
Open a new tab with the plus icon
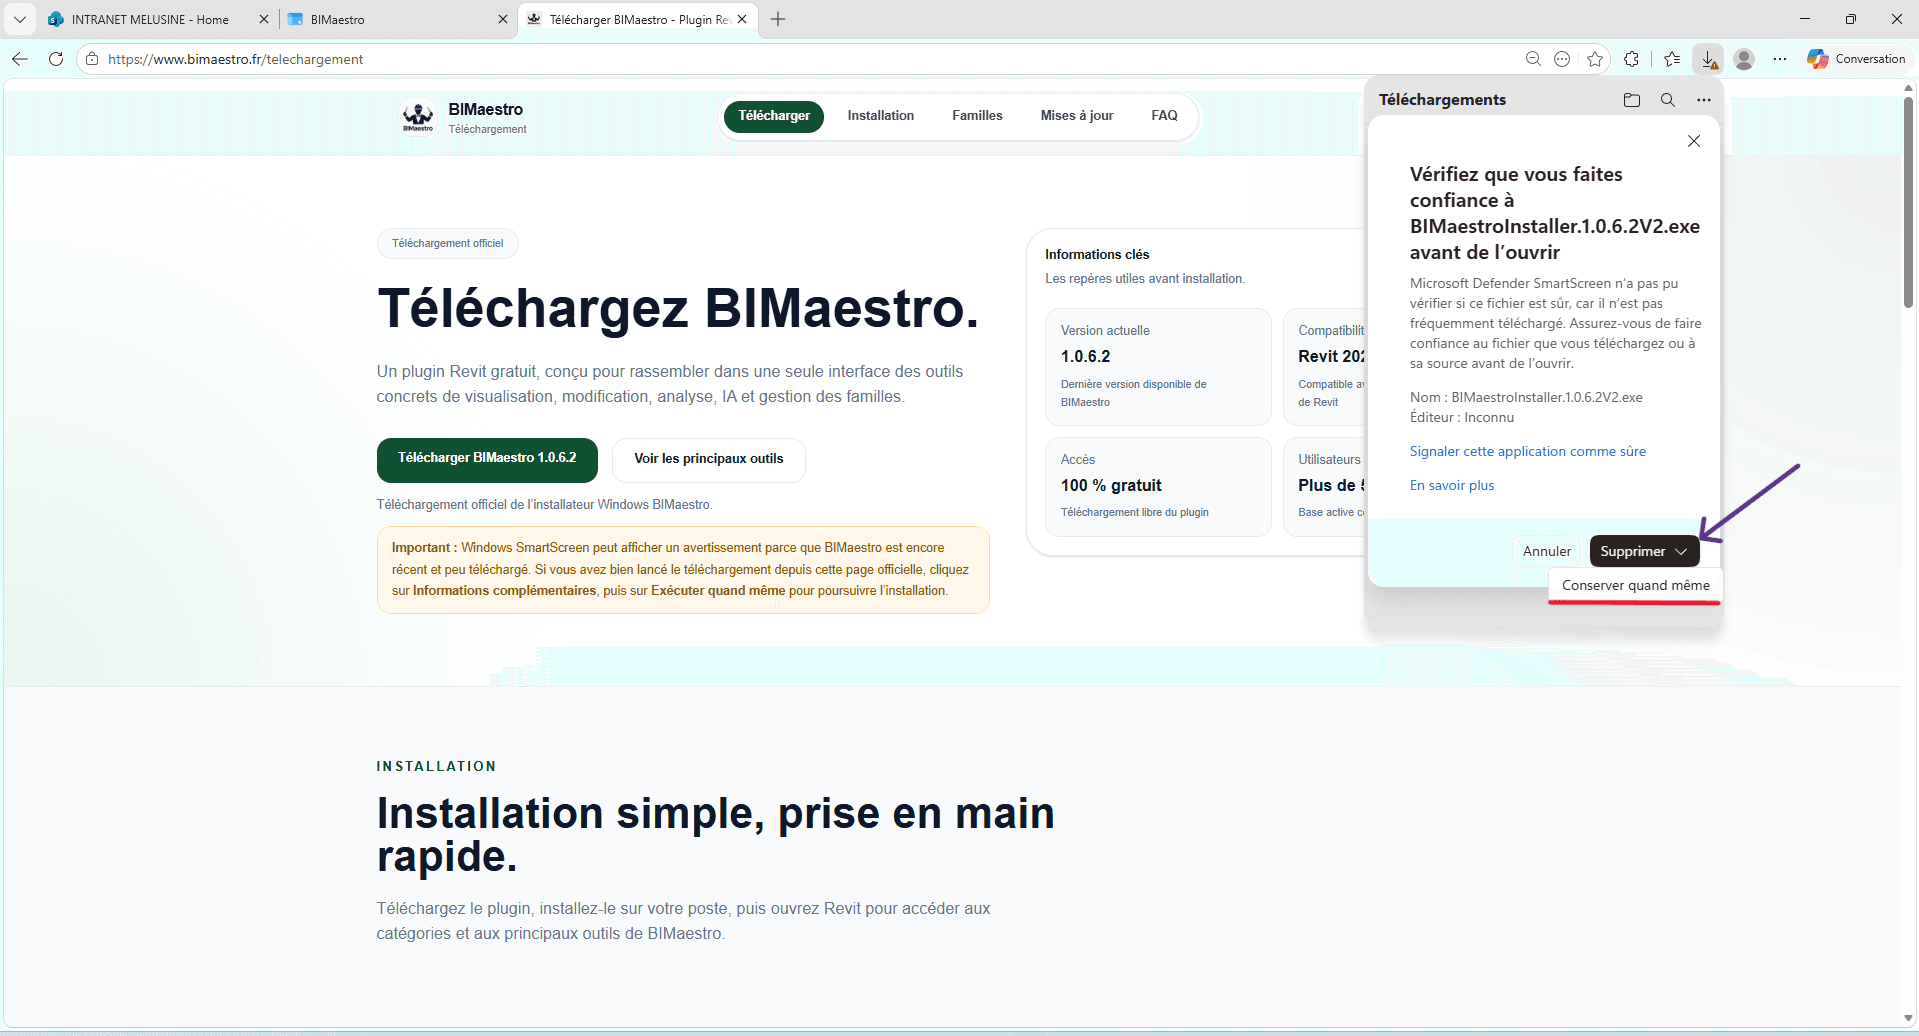[778, 19]
